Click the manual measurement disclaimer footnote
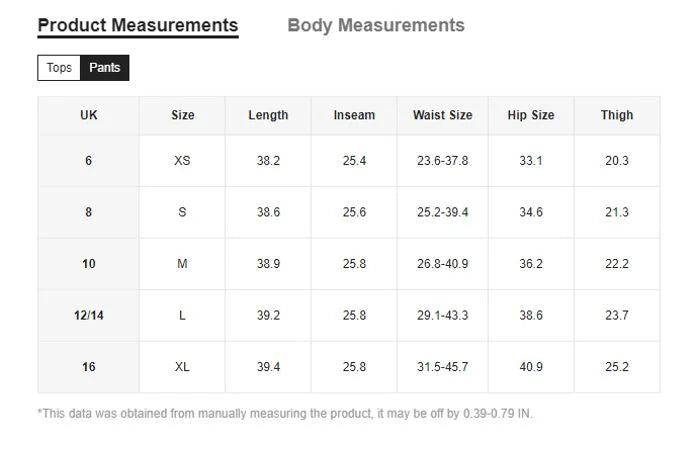The height and width of the screenshot is (458, 700). [x=285, y=413]
